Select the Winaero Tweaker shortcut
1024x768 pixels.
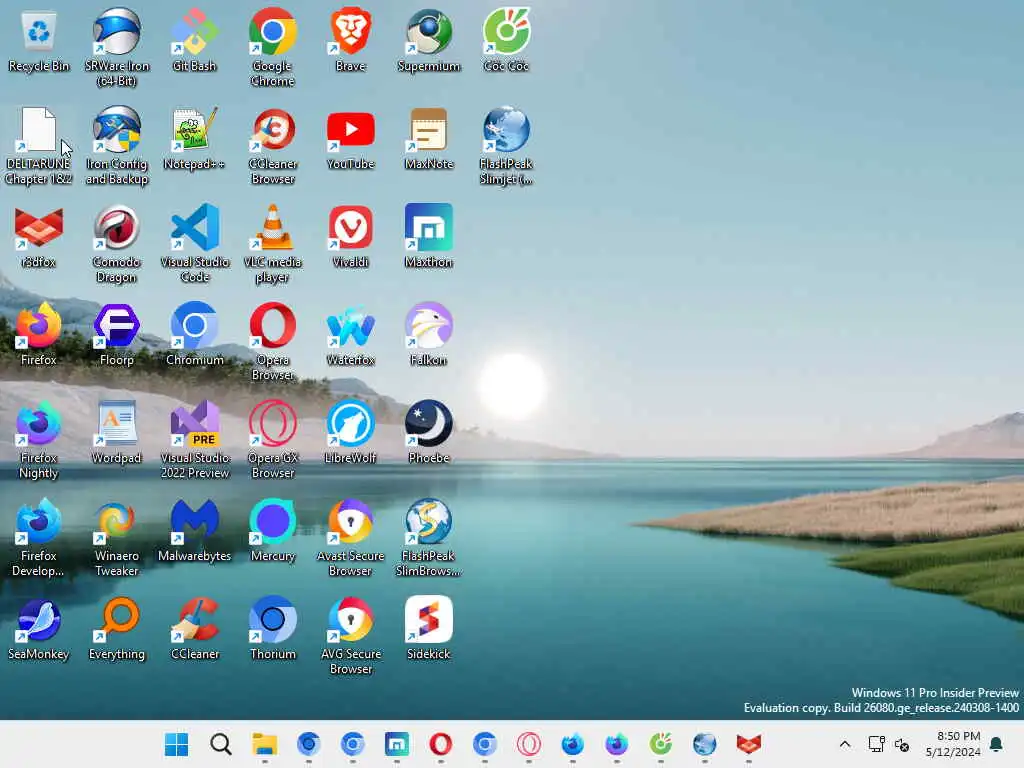[117, 537]
